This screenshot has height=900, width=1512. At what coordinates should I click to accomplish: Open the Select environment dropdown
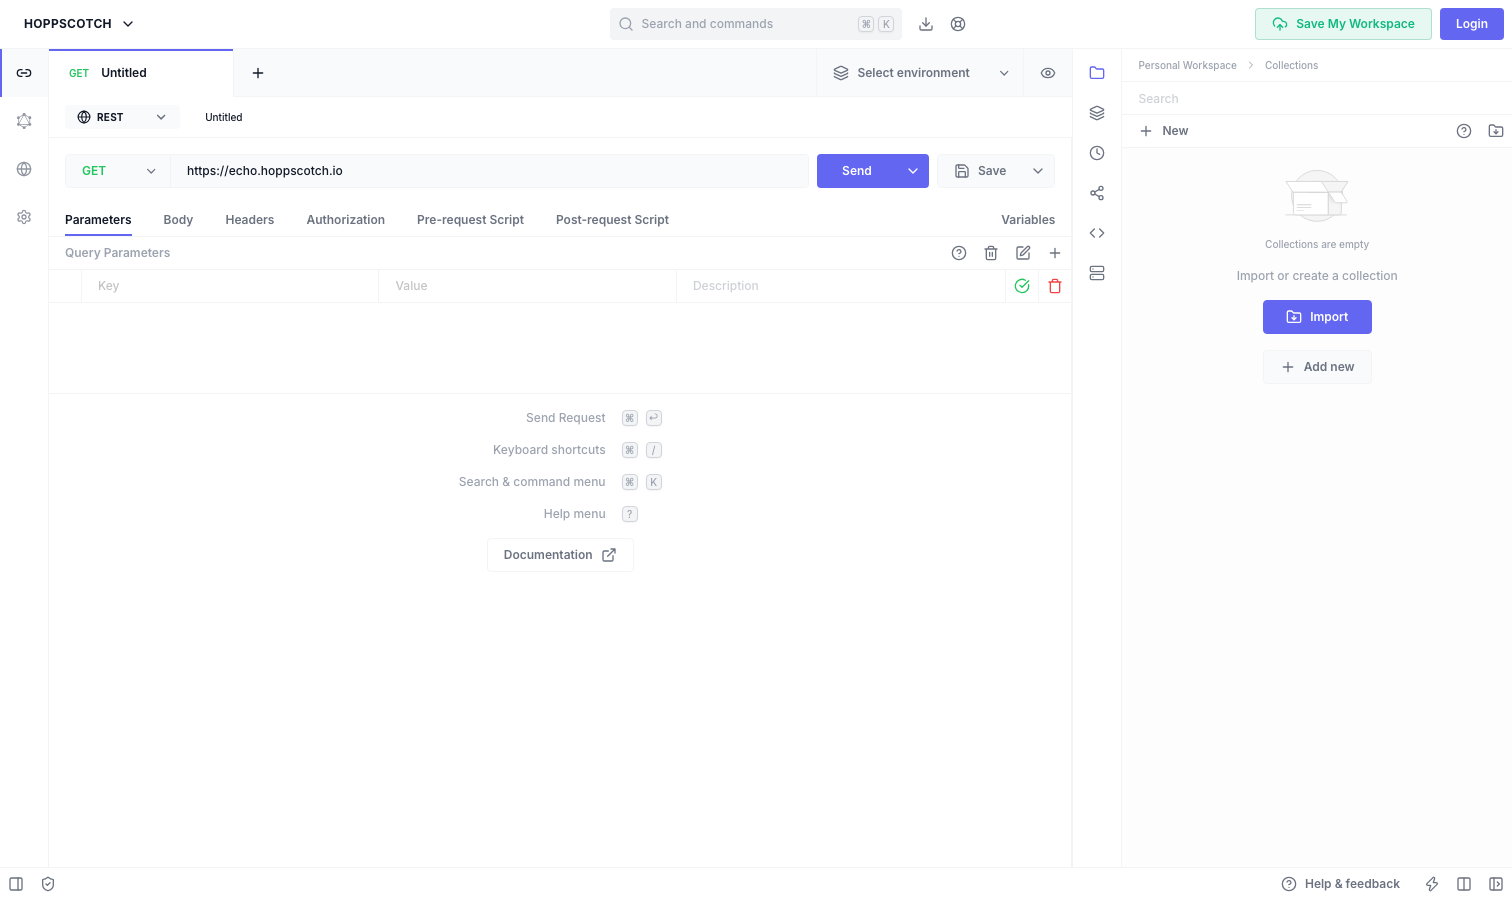coord(920,73)
